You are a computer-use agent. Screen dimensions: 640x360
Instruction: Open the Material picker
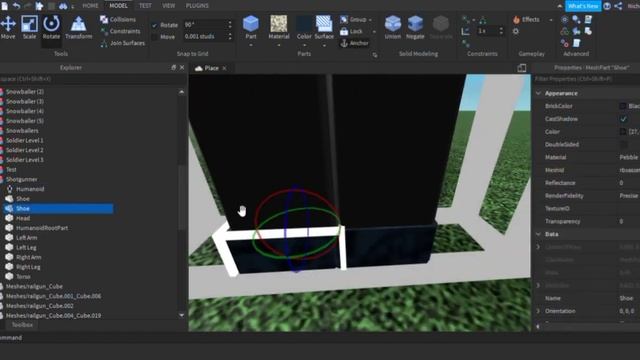coord(279,28)
